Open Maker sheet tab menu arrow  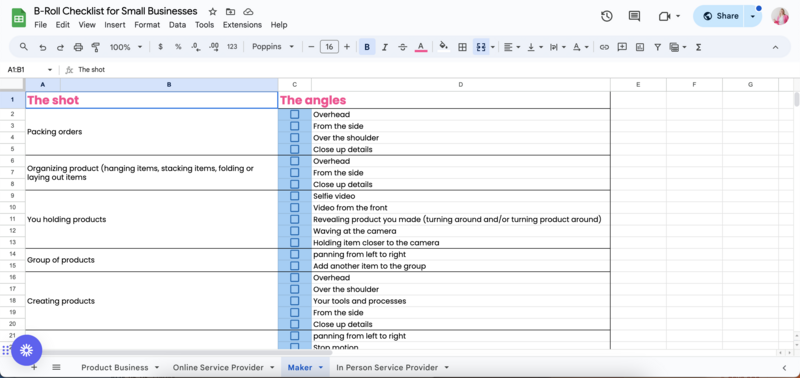point(321,367)
